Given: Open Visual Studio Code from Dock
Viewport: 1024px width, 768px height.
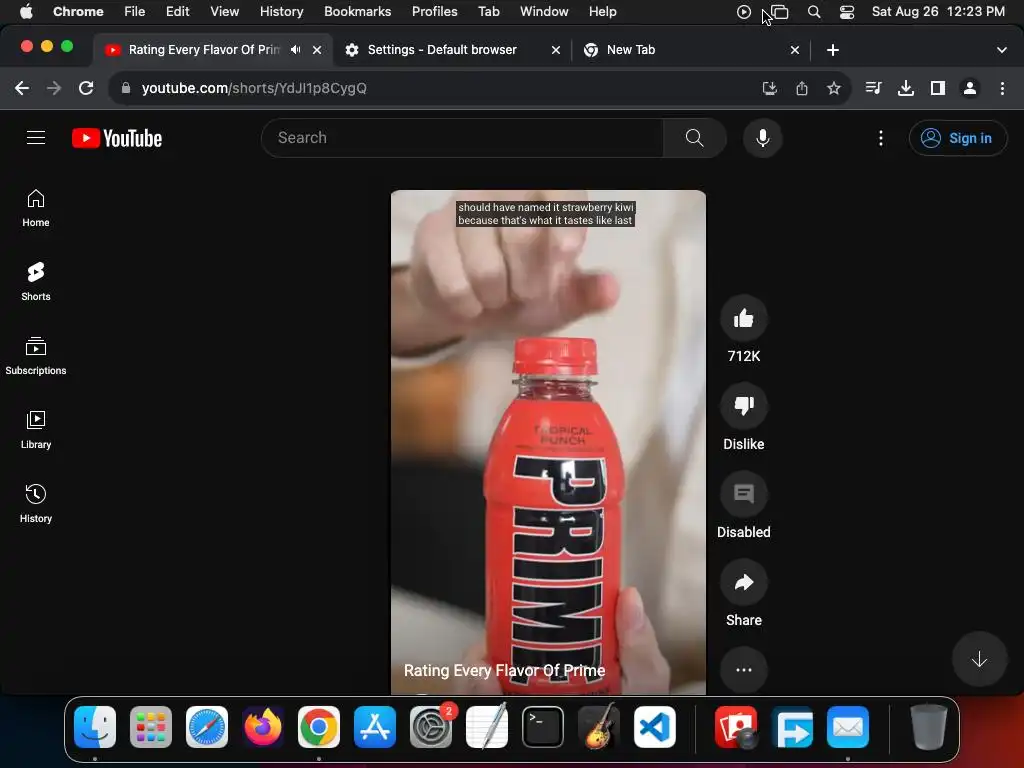Looking at the screenshot, I should click(x=655, y=727).
